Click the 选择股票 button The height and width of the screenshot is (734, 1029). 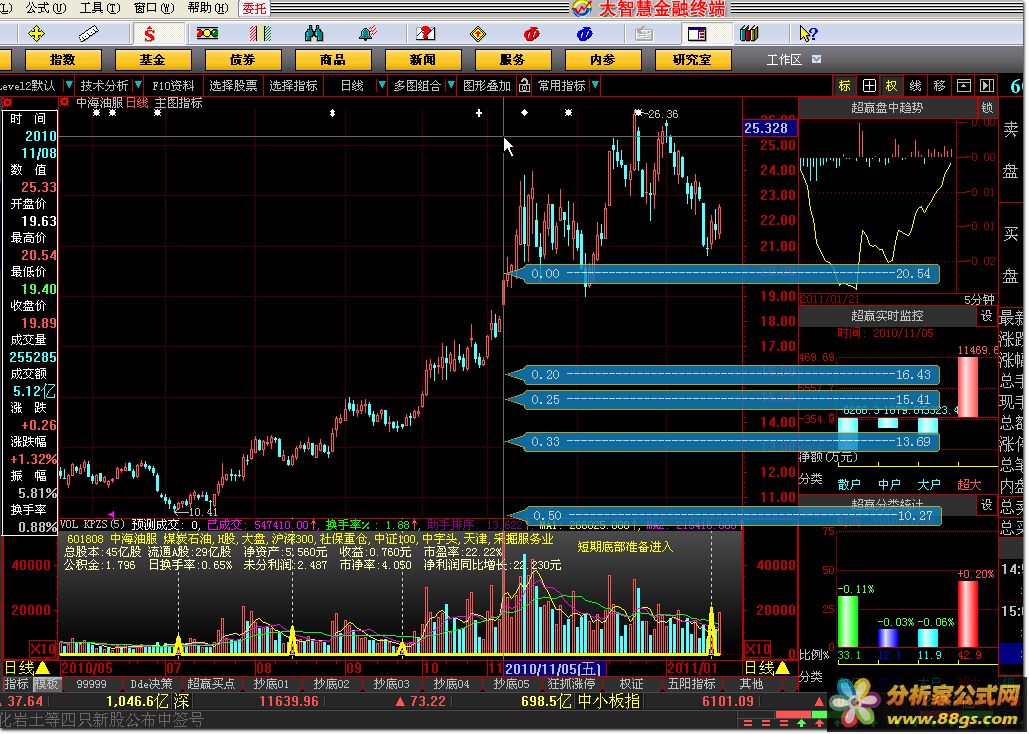[234, 85]
